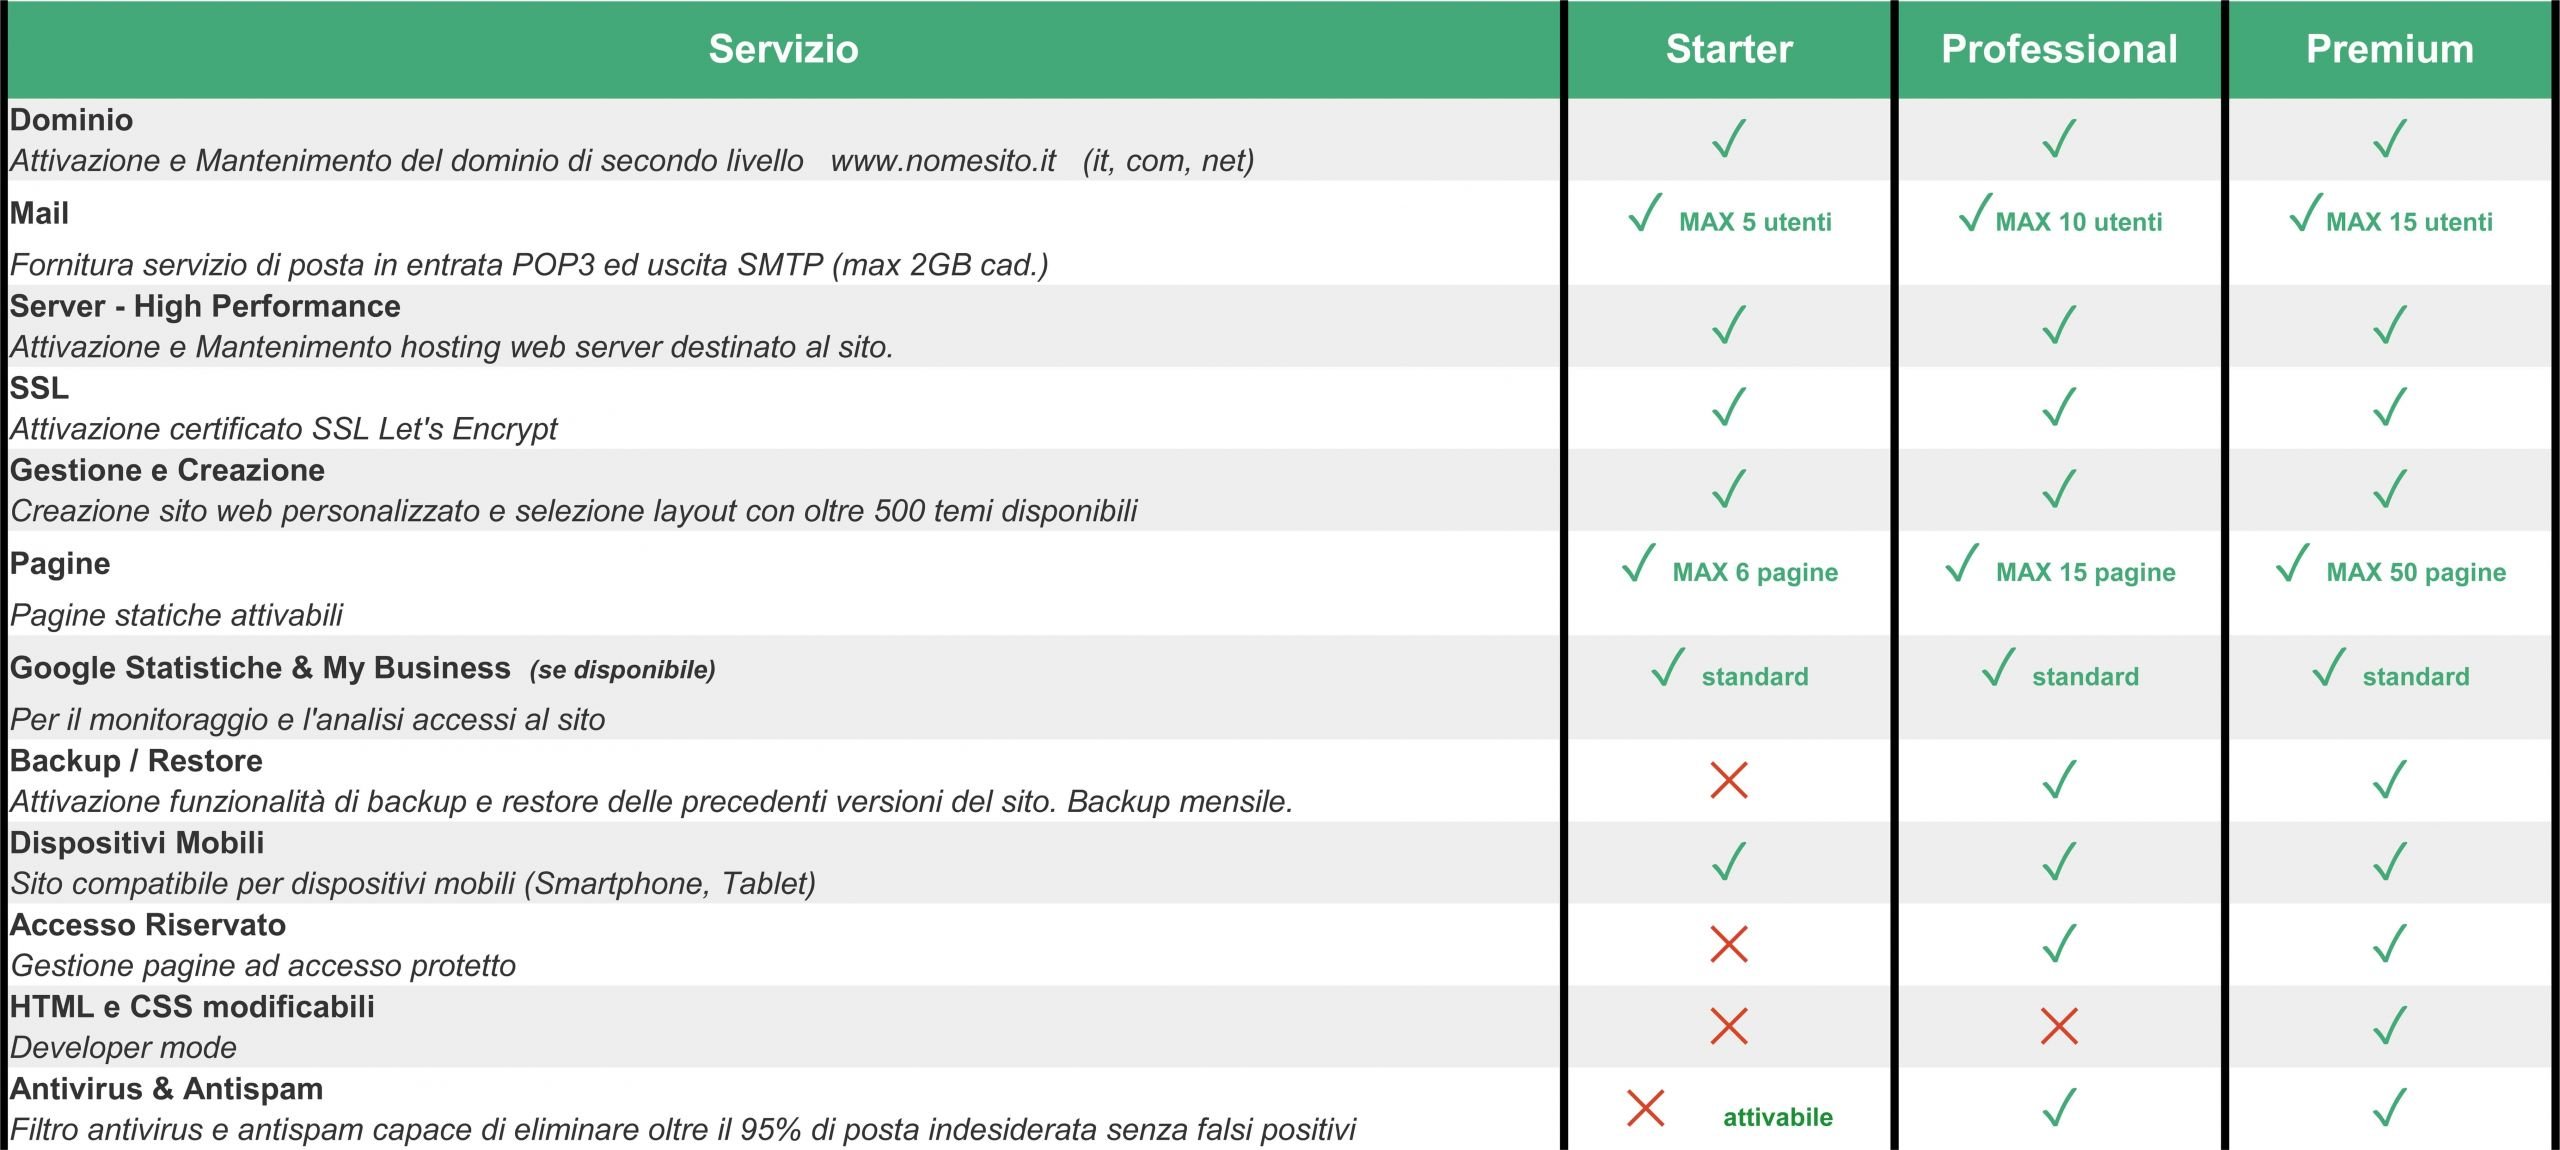Click Professional checkmark for Backup / Restore

click(2059, 779)
